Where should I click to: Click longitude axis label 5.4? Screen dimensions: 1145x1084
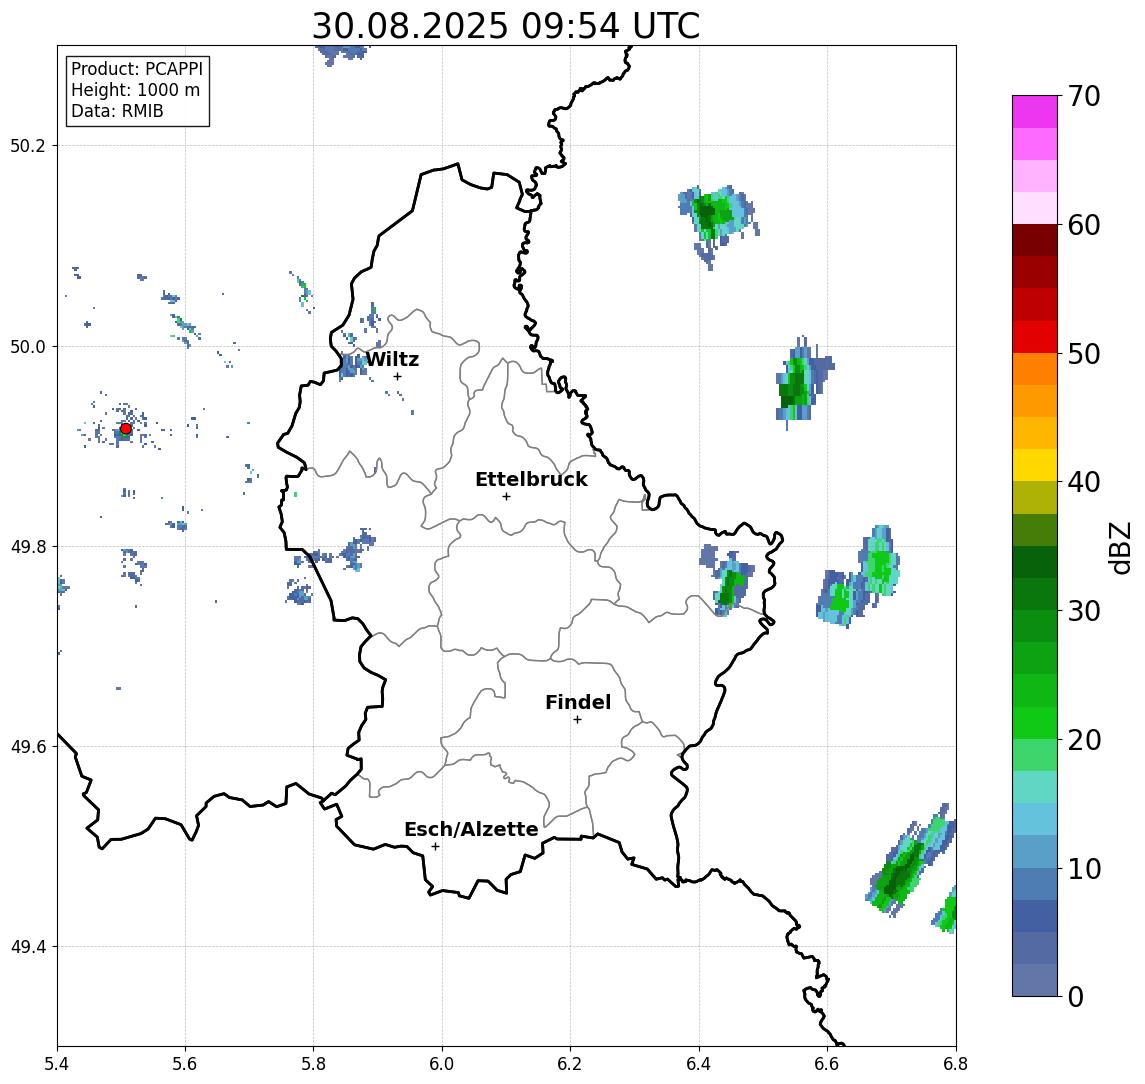coord(57,1064)
